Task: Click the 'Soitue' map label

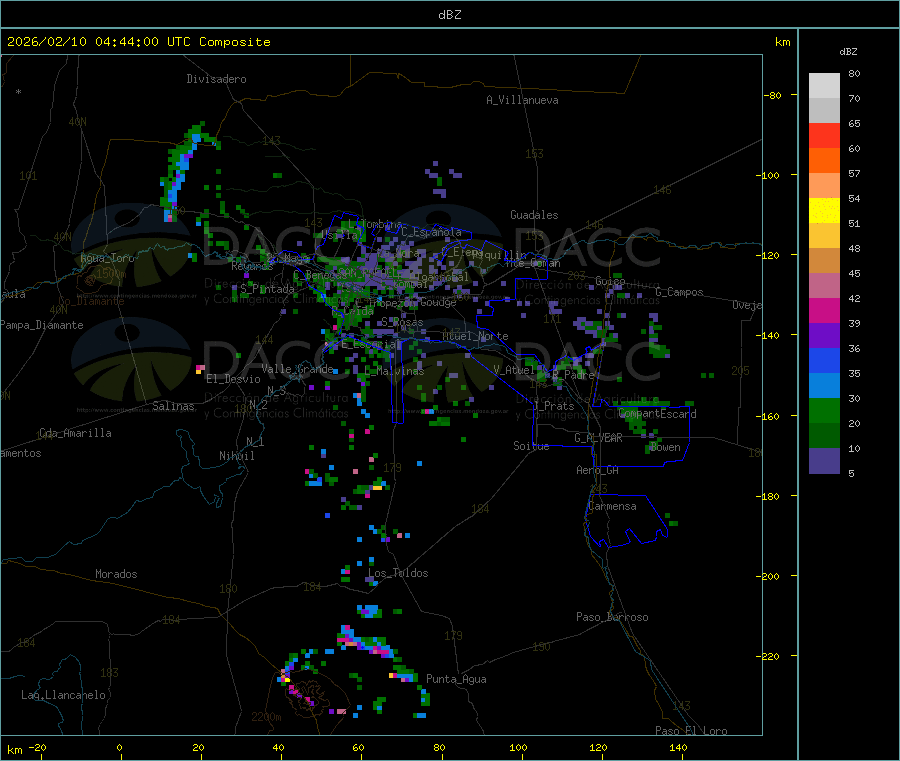Action: (x=531, y=446)
